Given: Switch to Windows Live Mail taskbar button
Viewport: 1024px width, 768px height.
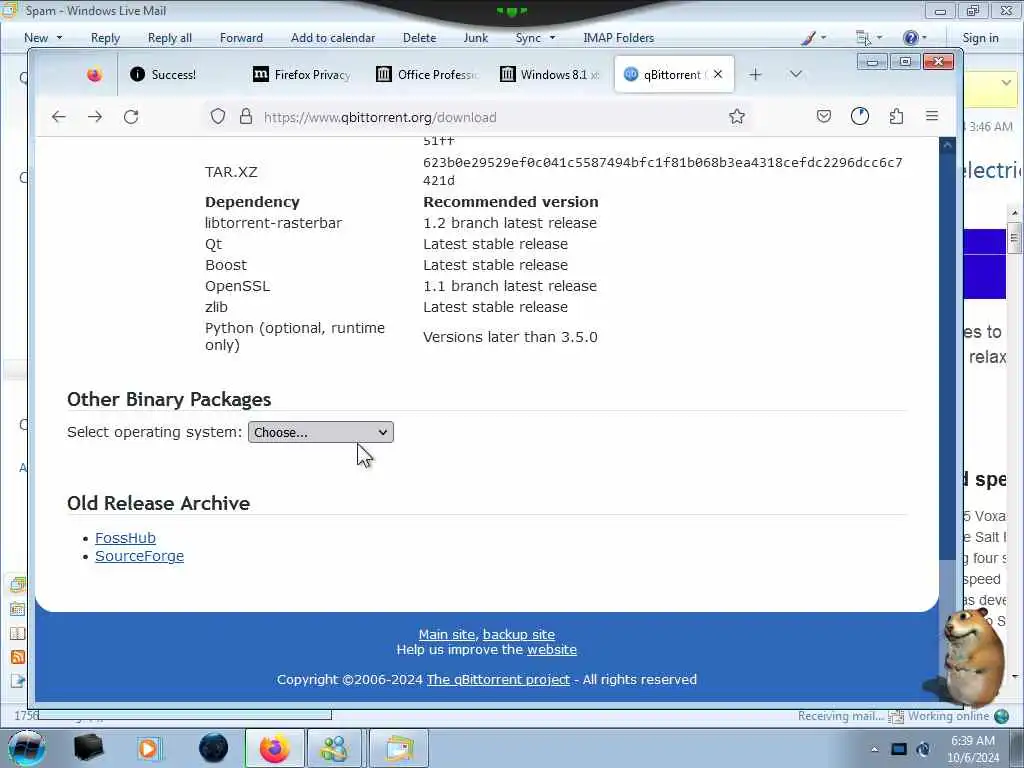Looking at the screenshot, I should click(x=399, y=748).
